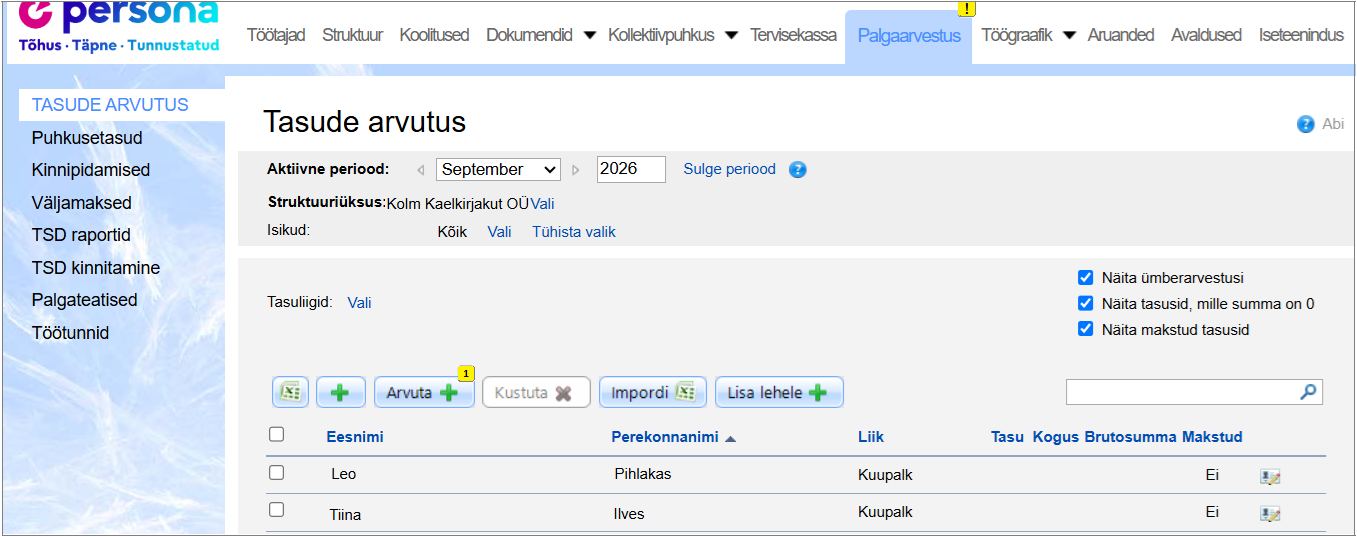Click Vali link for Tasuliigid
Viewport: 1357px width, 537px height.
tap(359, 302)
